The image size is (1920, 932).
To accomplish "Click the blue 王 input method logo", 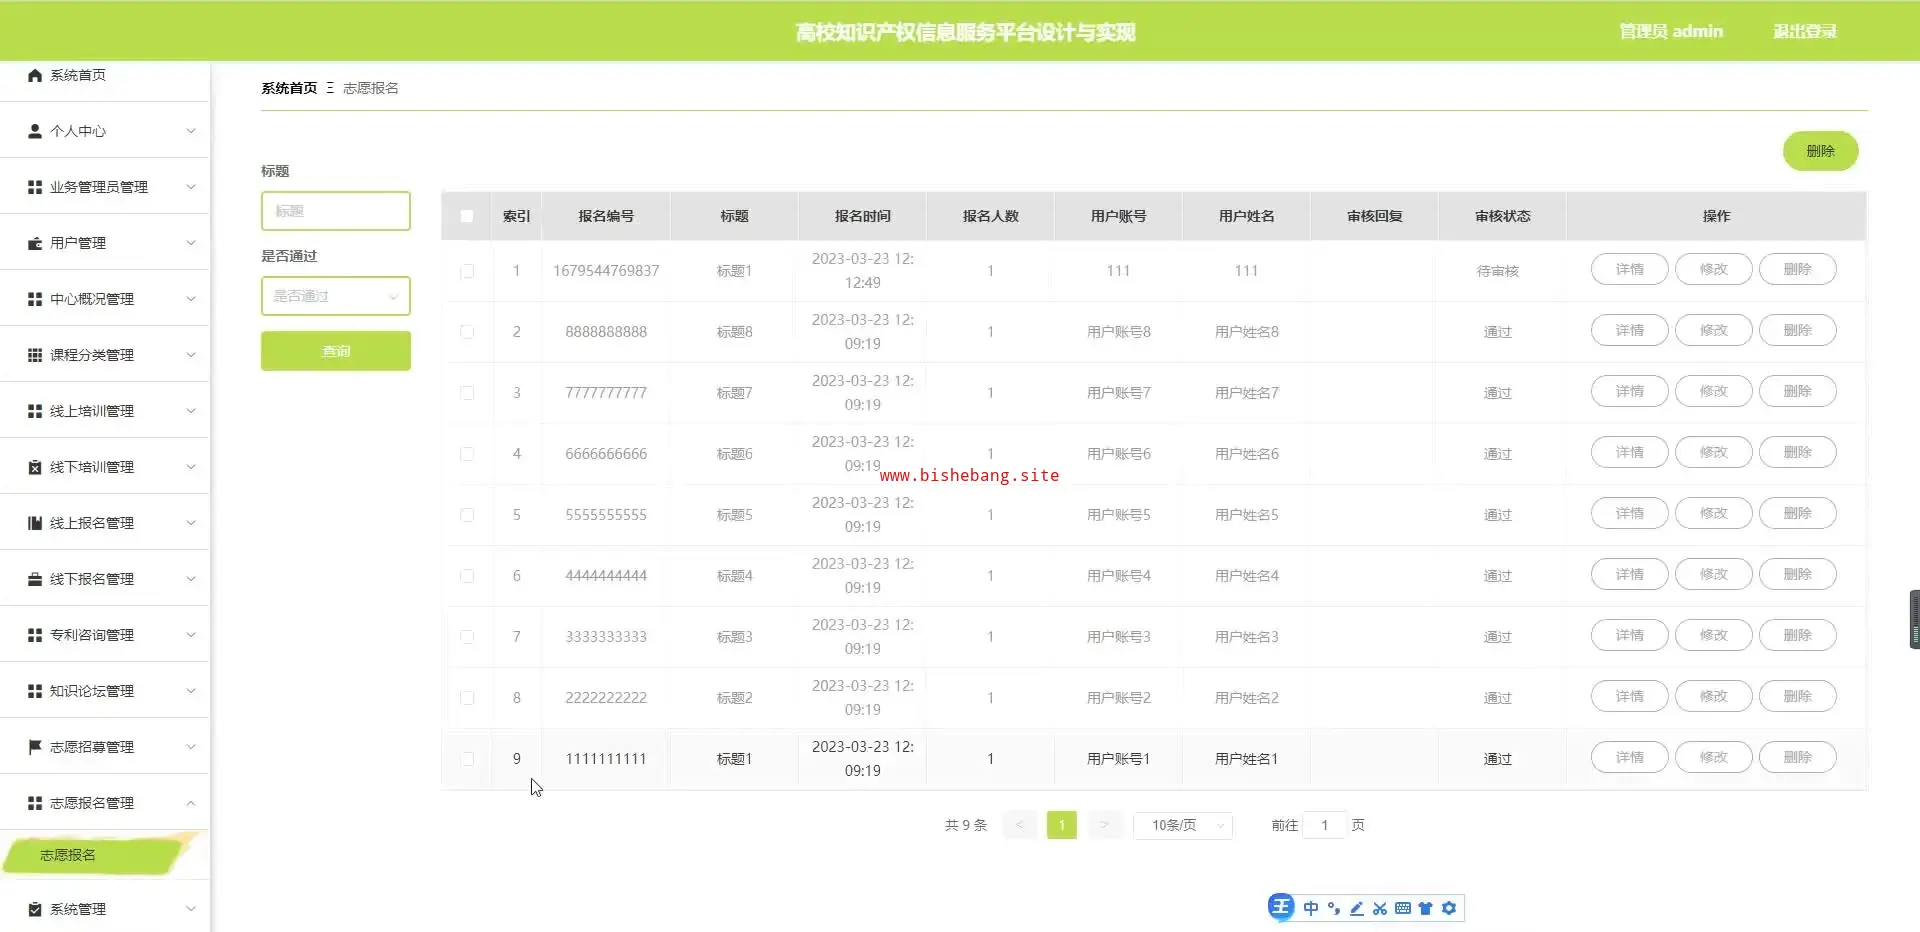I will (x=1281, y=907).
